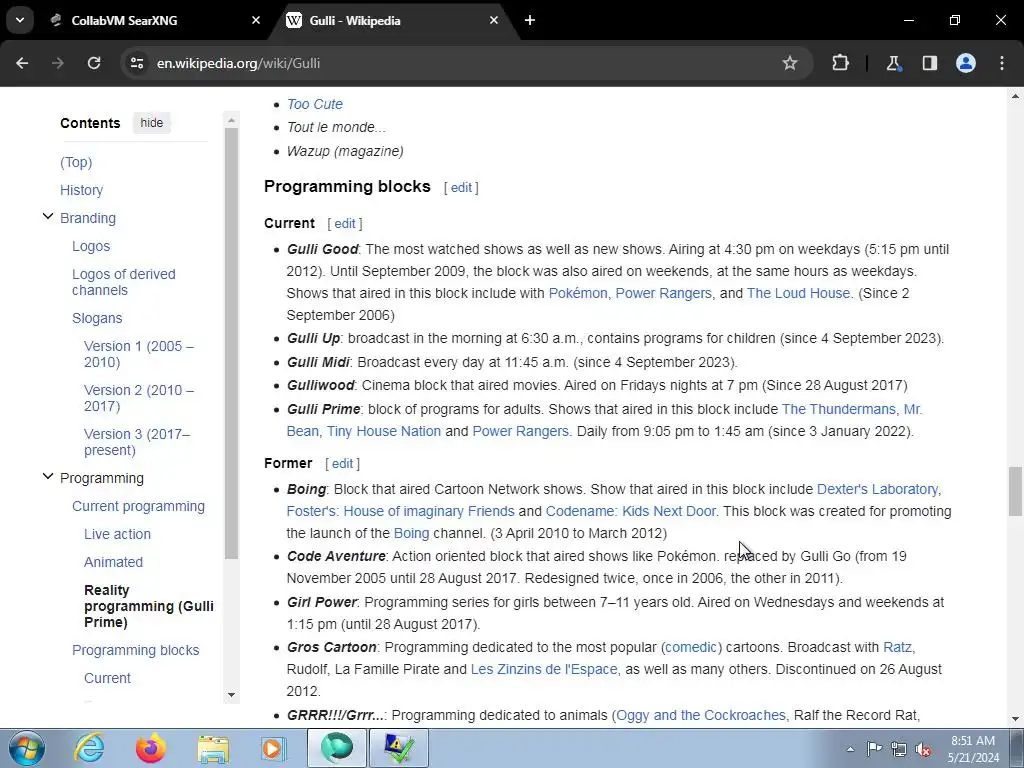
Task: Collapse the Branding section chevron
Action: (48, 216)
